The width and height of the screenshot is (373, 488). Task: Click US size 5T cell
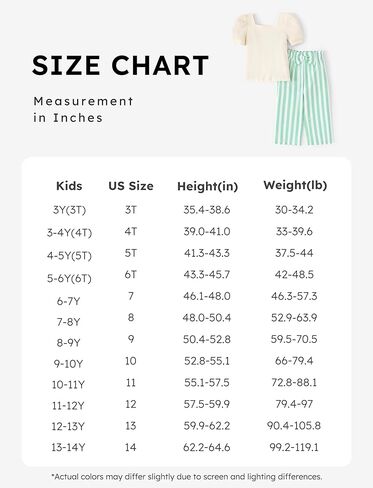[x=131, y=253]
